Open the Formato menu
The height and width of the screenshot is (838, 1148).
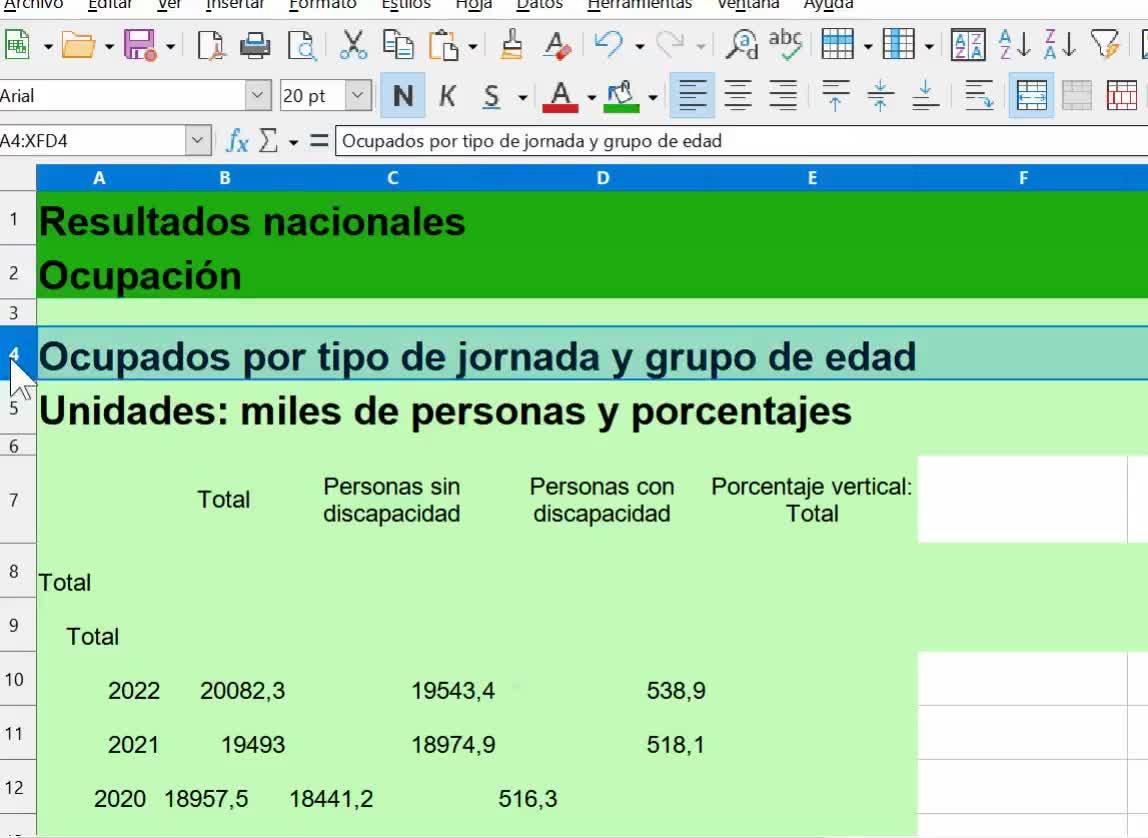(323, 4)
